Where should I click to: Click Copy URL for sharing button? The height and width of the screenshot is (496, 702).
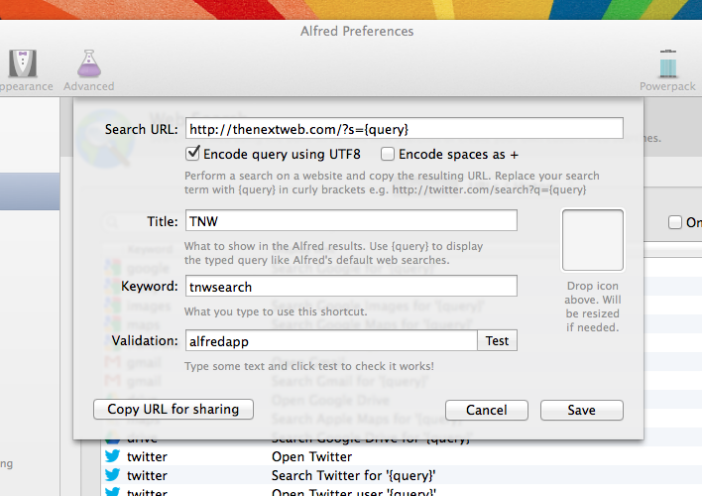coord(173,409)
